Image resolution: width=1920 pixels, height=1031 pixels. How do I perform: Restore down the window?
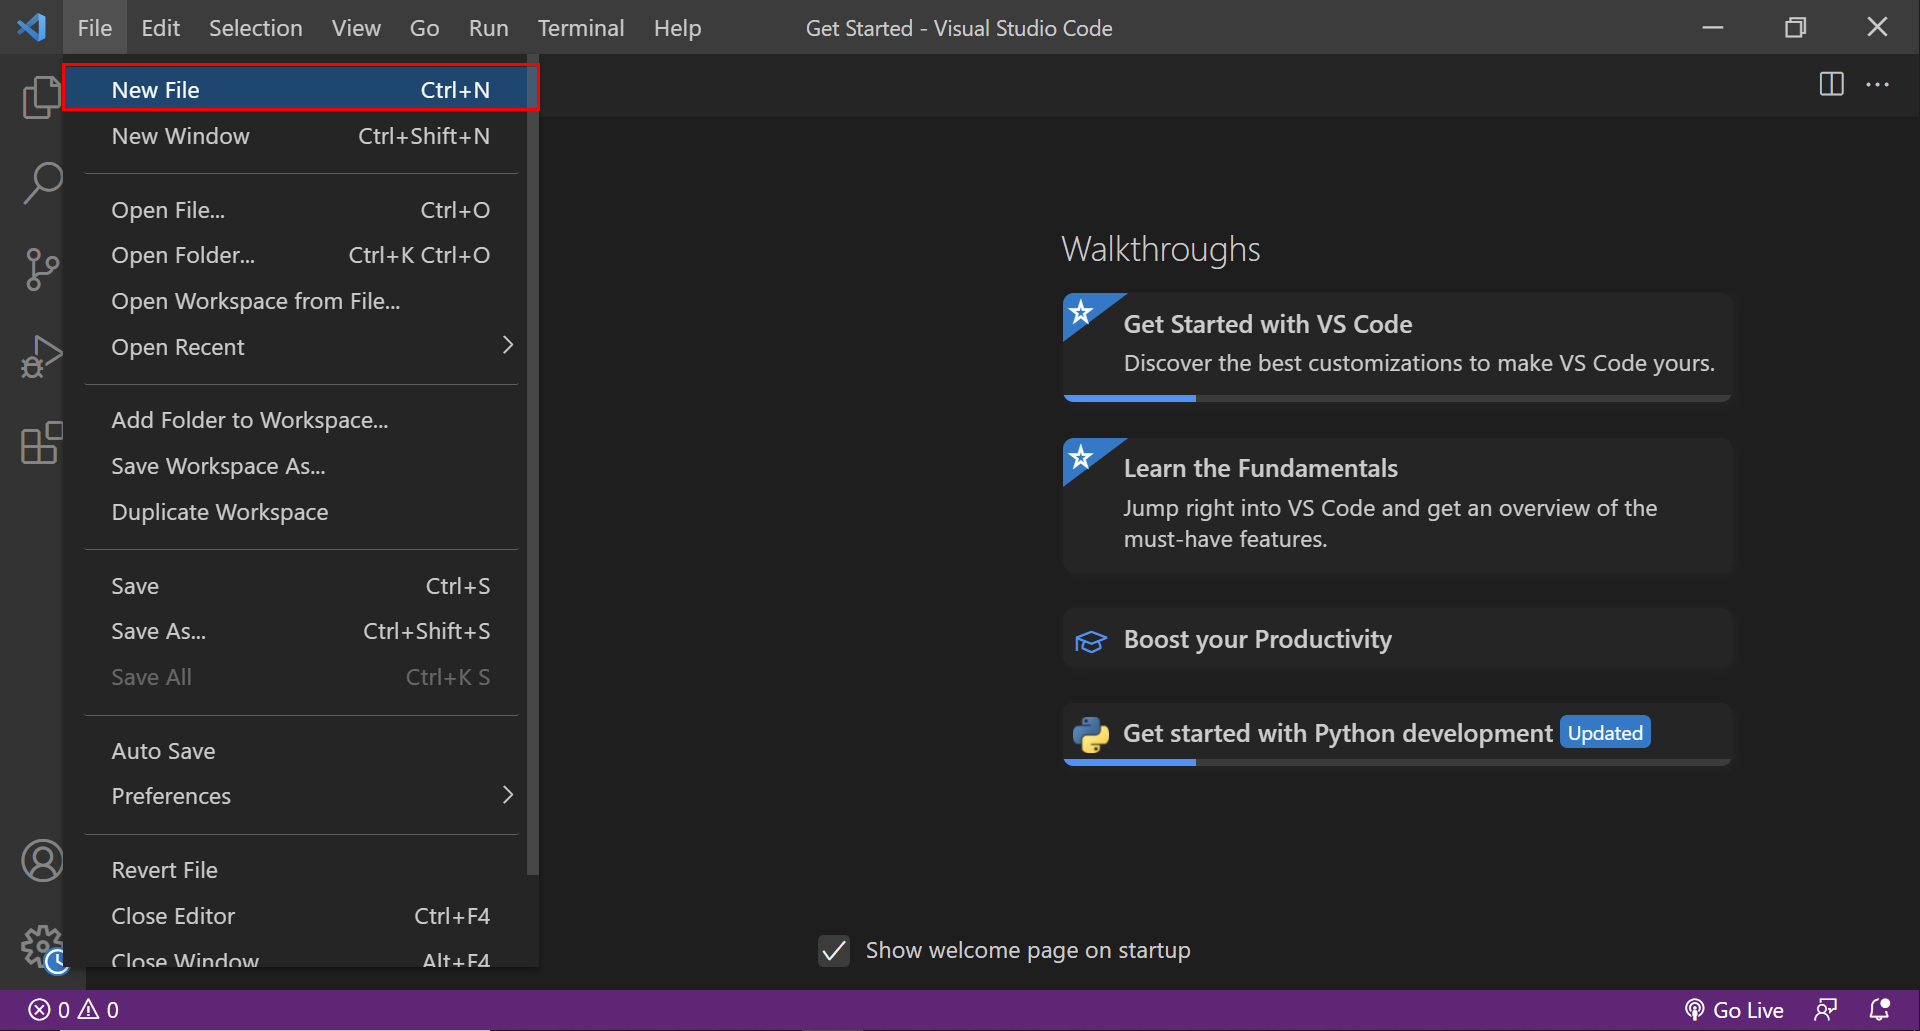click(1795, 28)
